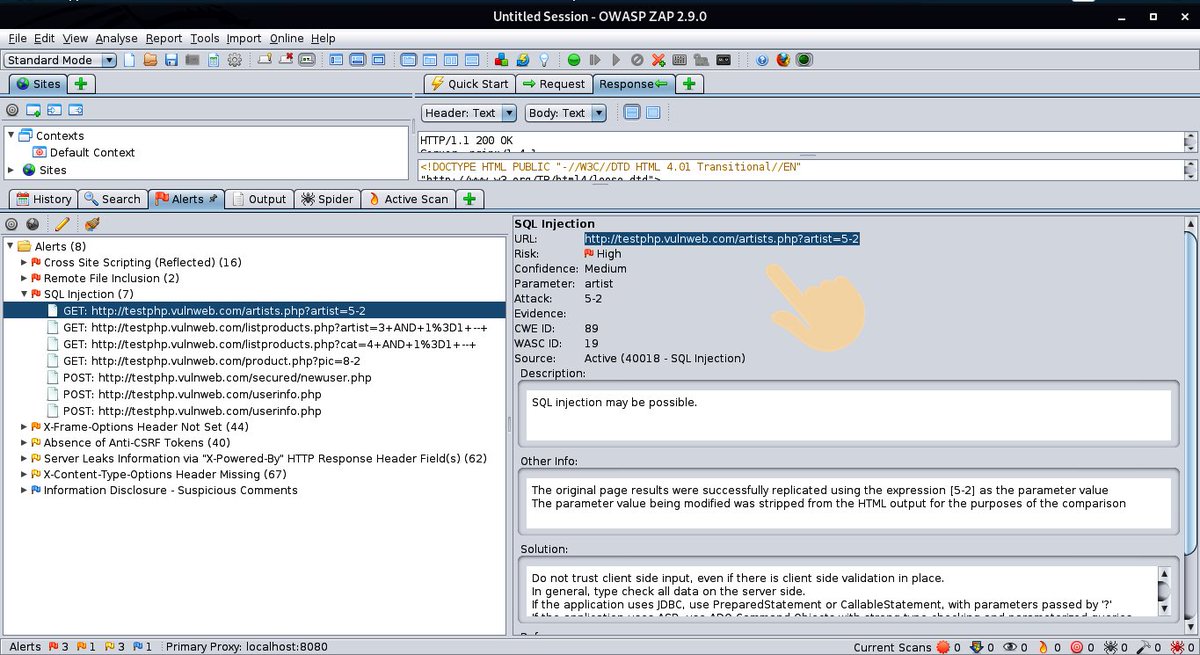
Task: Collapse the SQL Injection alert node
Action: [x=25, y=294]
